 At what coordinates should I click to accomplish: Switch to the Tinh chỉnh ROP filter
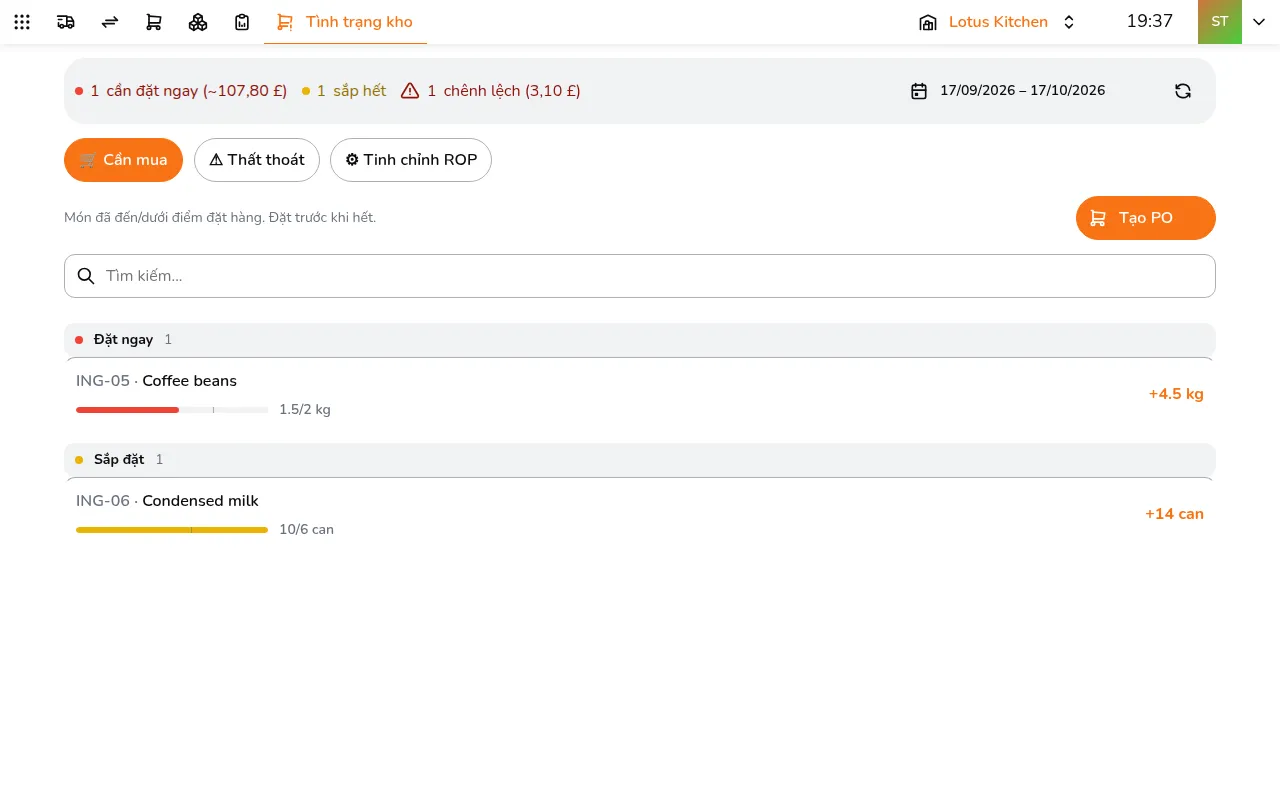(x=411, y=160)
